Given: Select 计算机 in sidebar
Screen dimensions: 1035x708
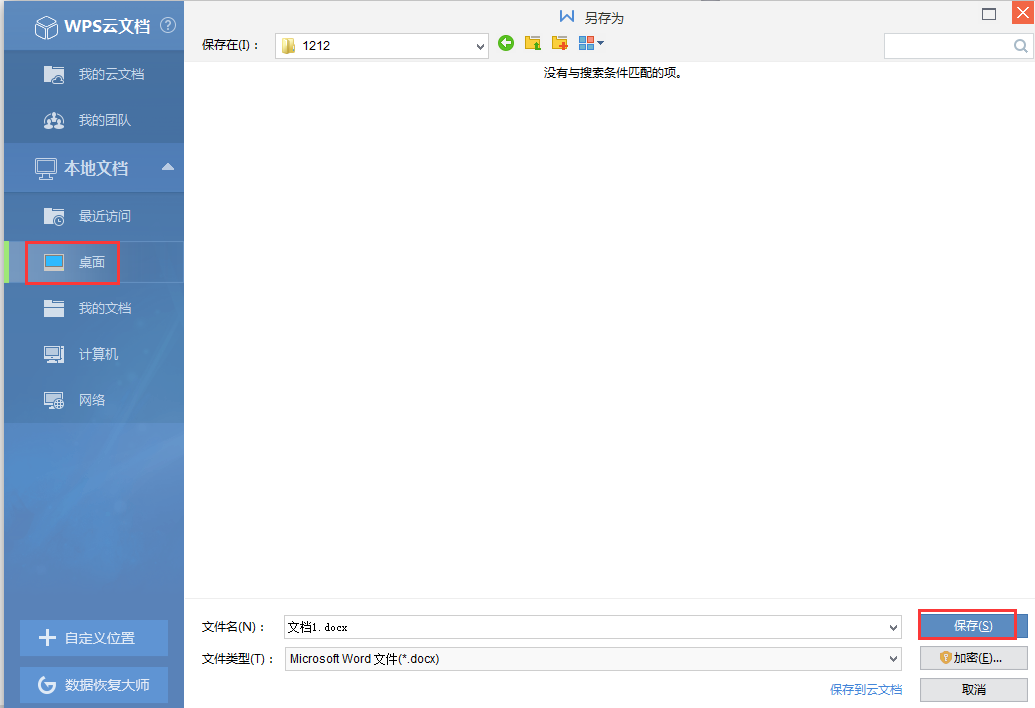Looking at the screenshot, I should pos(98,354).
